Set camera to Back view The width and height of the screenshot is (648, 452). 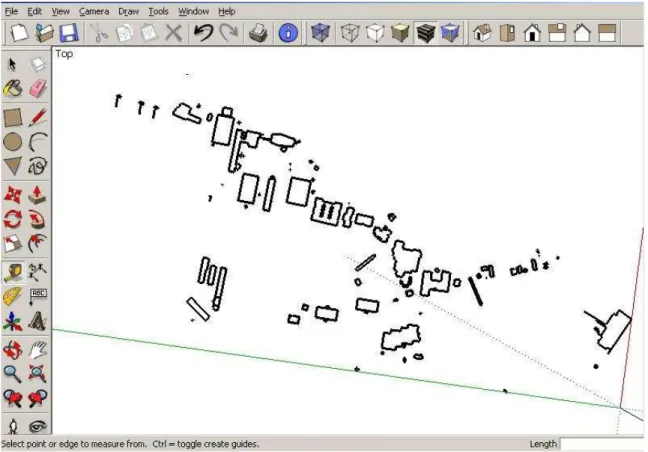(582, 33)
